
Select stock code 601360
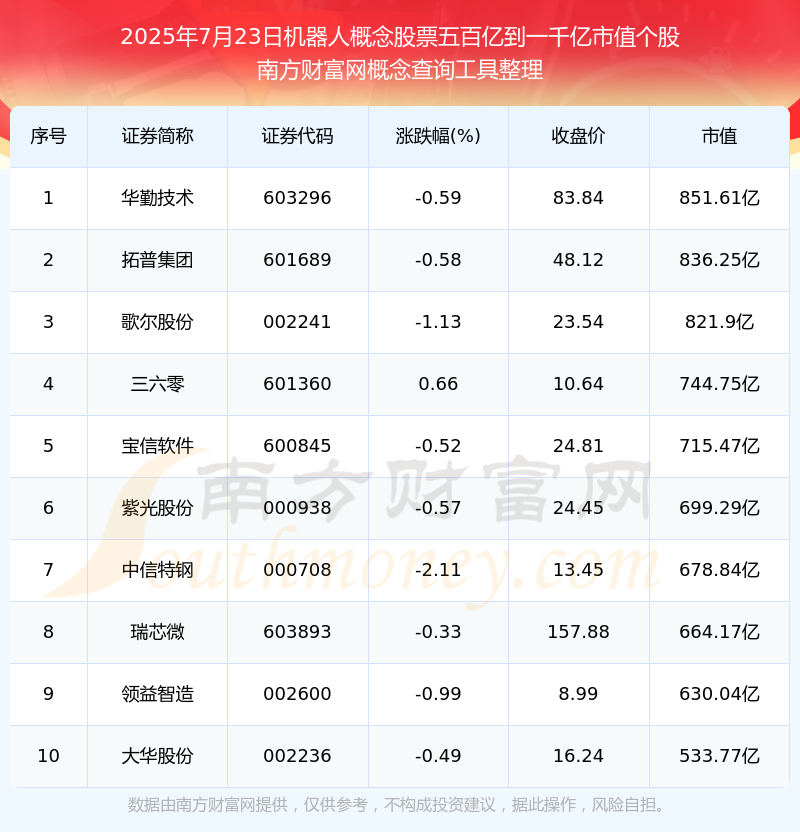pyautogui.click(x=297, y=384)
